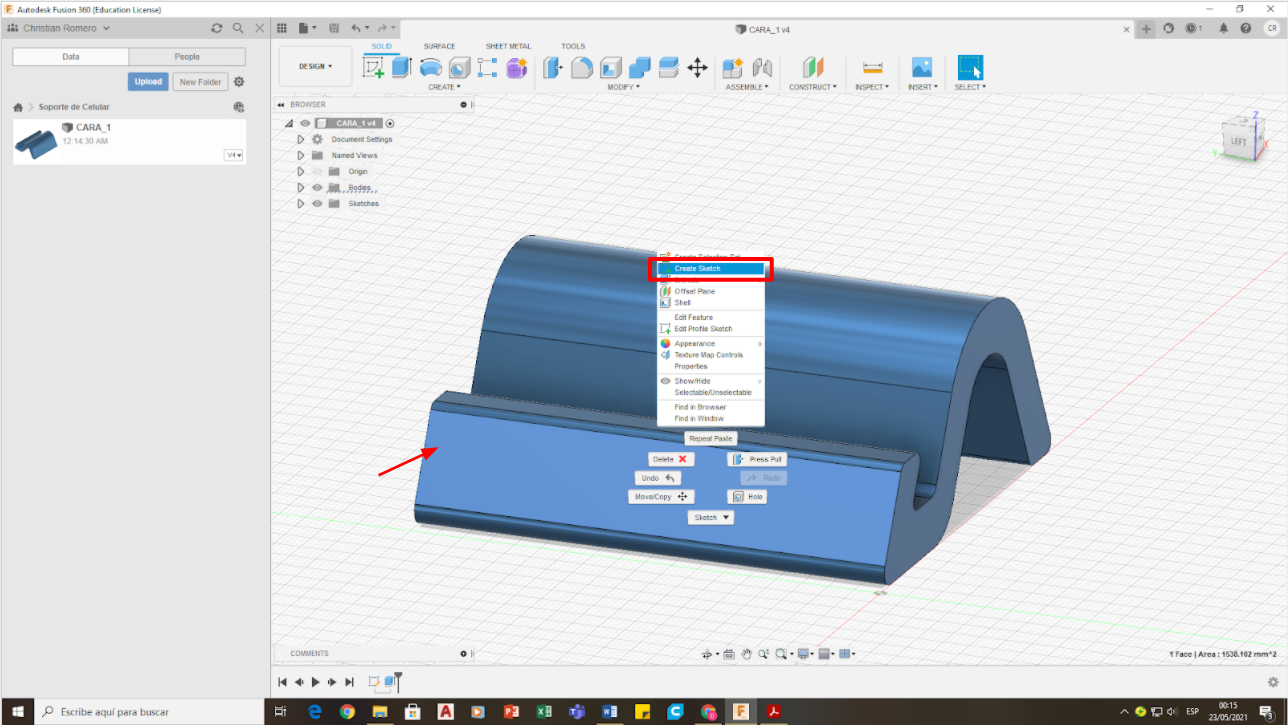Viewport: 1288px width, 725px height.
Task: Select the Move/Copy toolbar icon
Action: pos(698,67)
